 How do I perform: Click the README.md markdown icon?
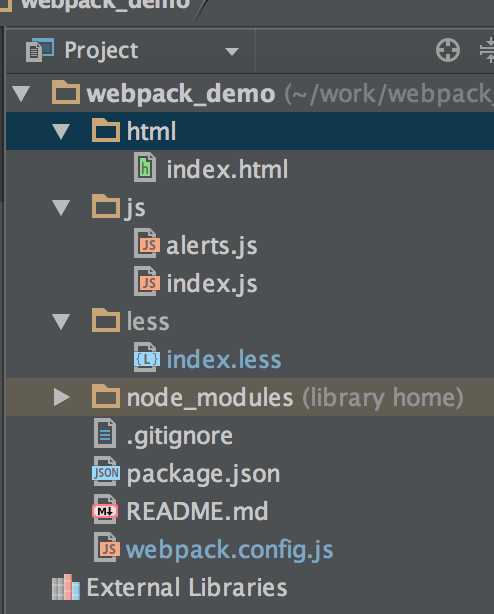coord(105,509)
